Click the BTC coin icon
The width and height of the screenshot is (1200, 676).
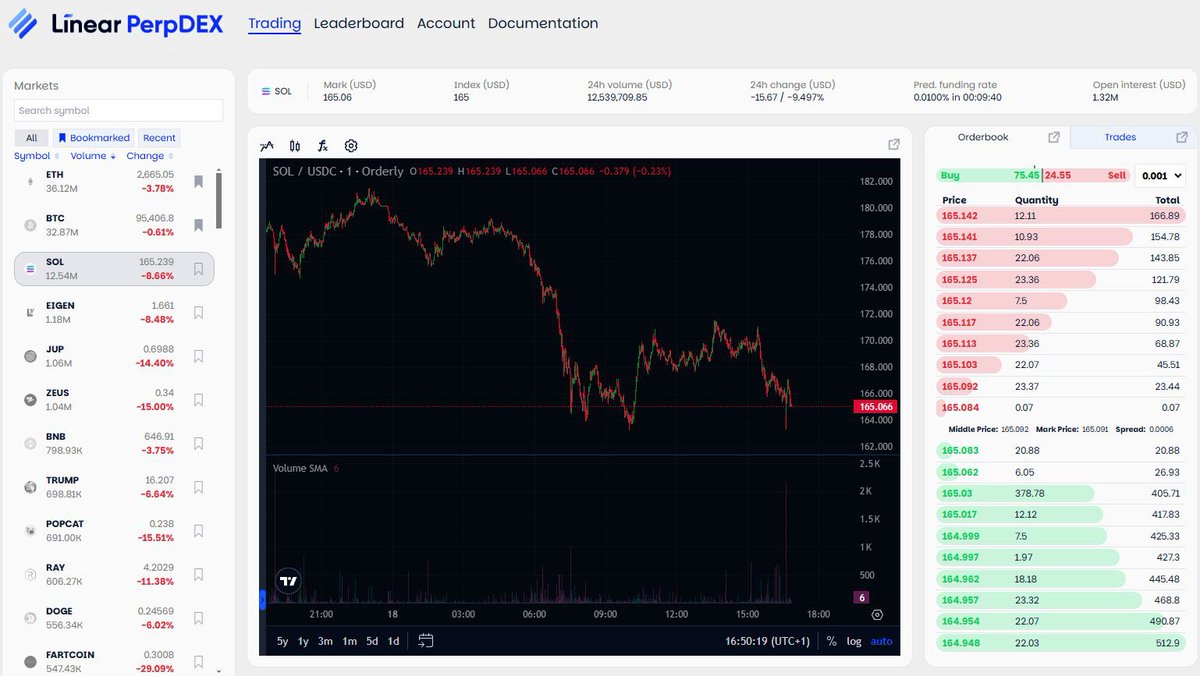pos(30,225)
